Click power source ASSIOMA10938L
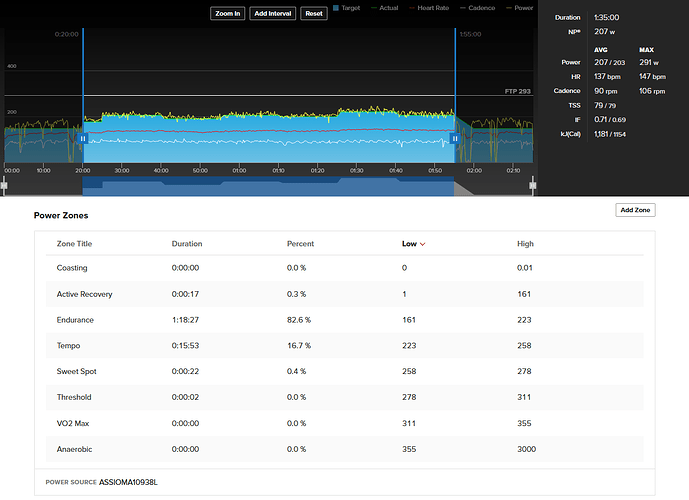Screen dimensions: 689x500 tap(128, 482)
